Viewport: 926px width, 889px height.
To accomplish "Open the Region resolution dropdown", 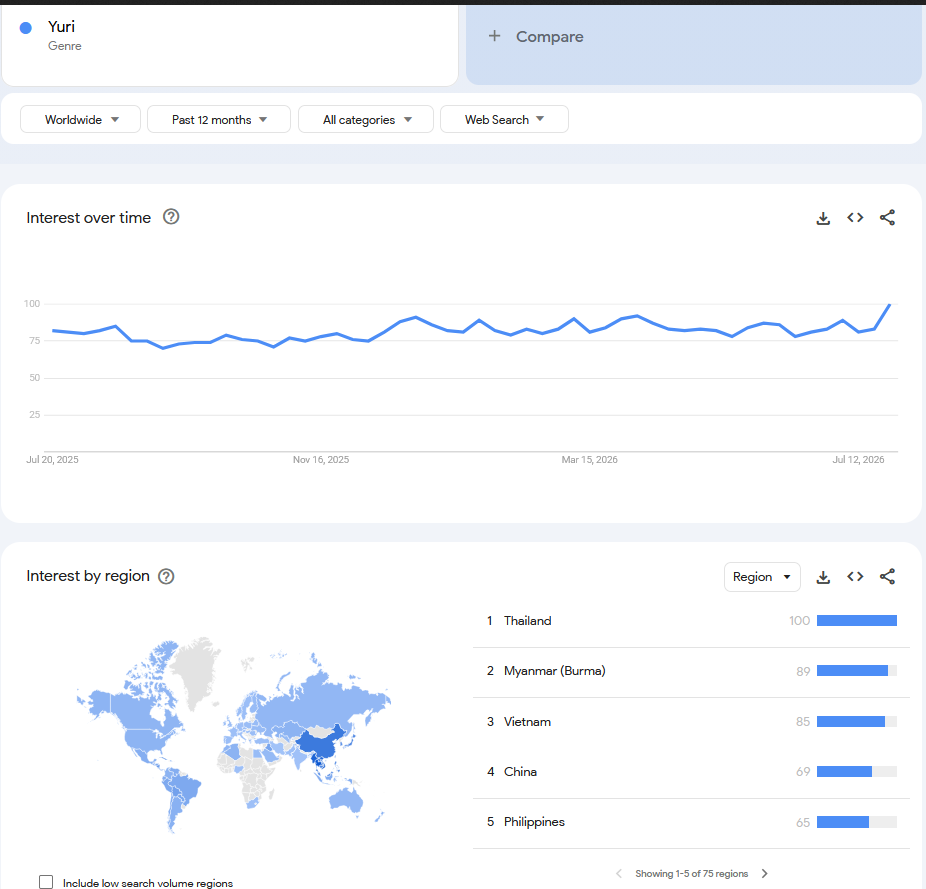I will point(762,577).
